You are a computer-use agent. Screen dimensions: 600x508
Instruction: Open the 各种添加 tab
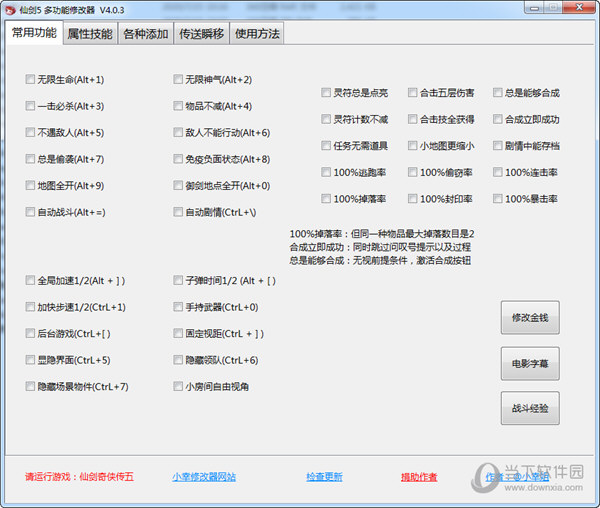(146, 34)
